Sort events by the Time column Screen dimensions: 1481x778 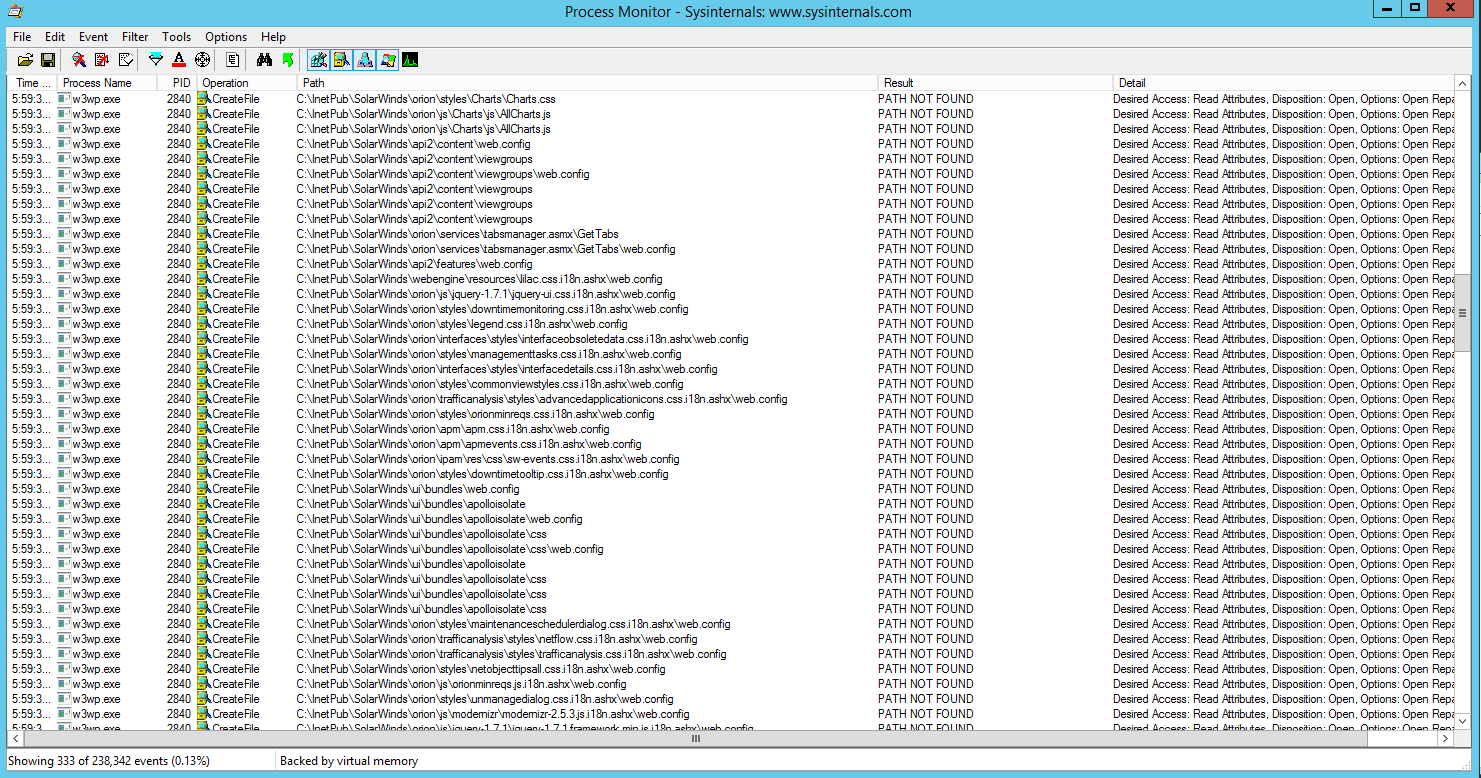click(30, 82)
